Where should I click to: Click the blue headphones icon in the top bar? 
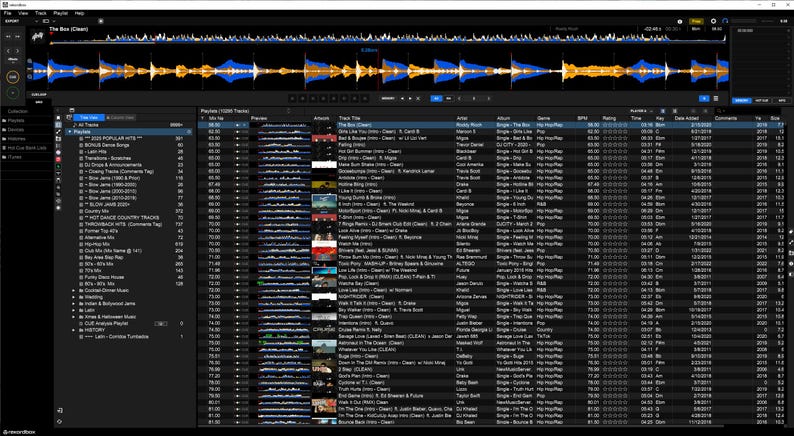click(725, 21)
